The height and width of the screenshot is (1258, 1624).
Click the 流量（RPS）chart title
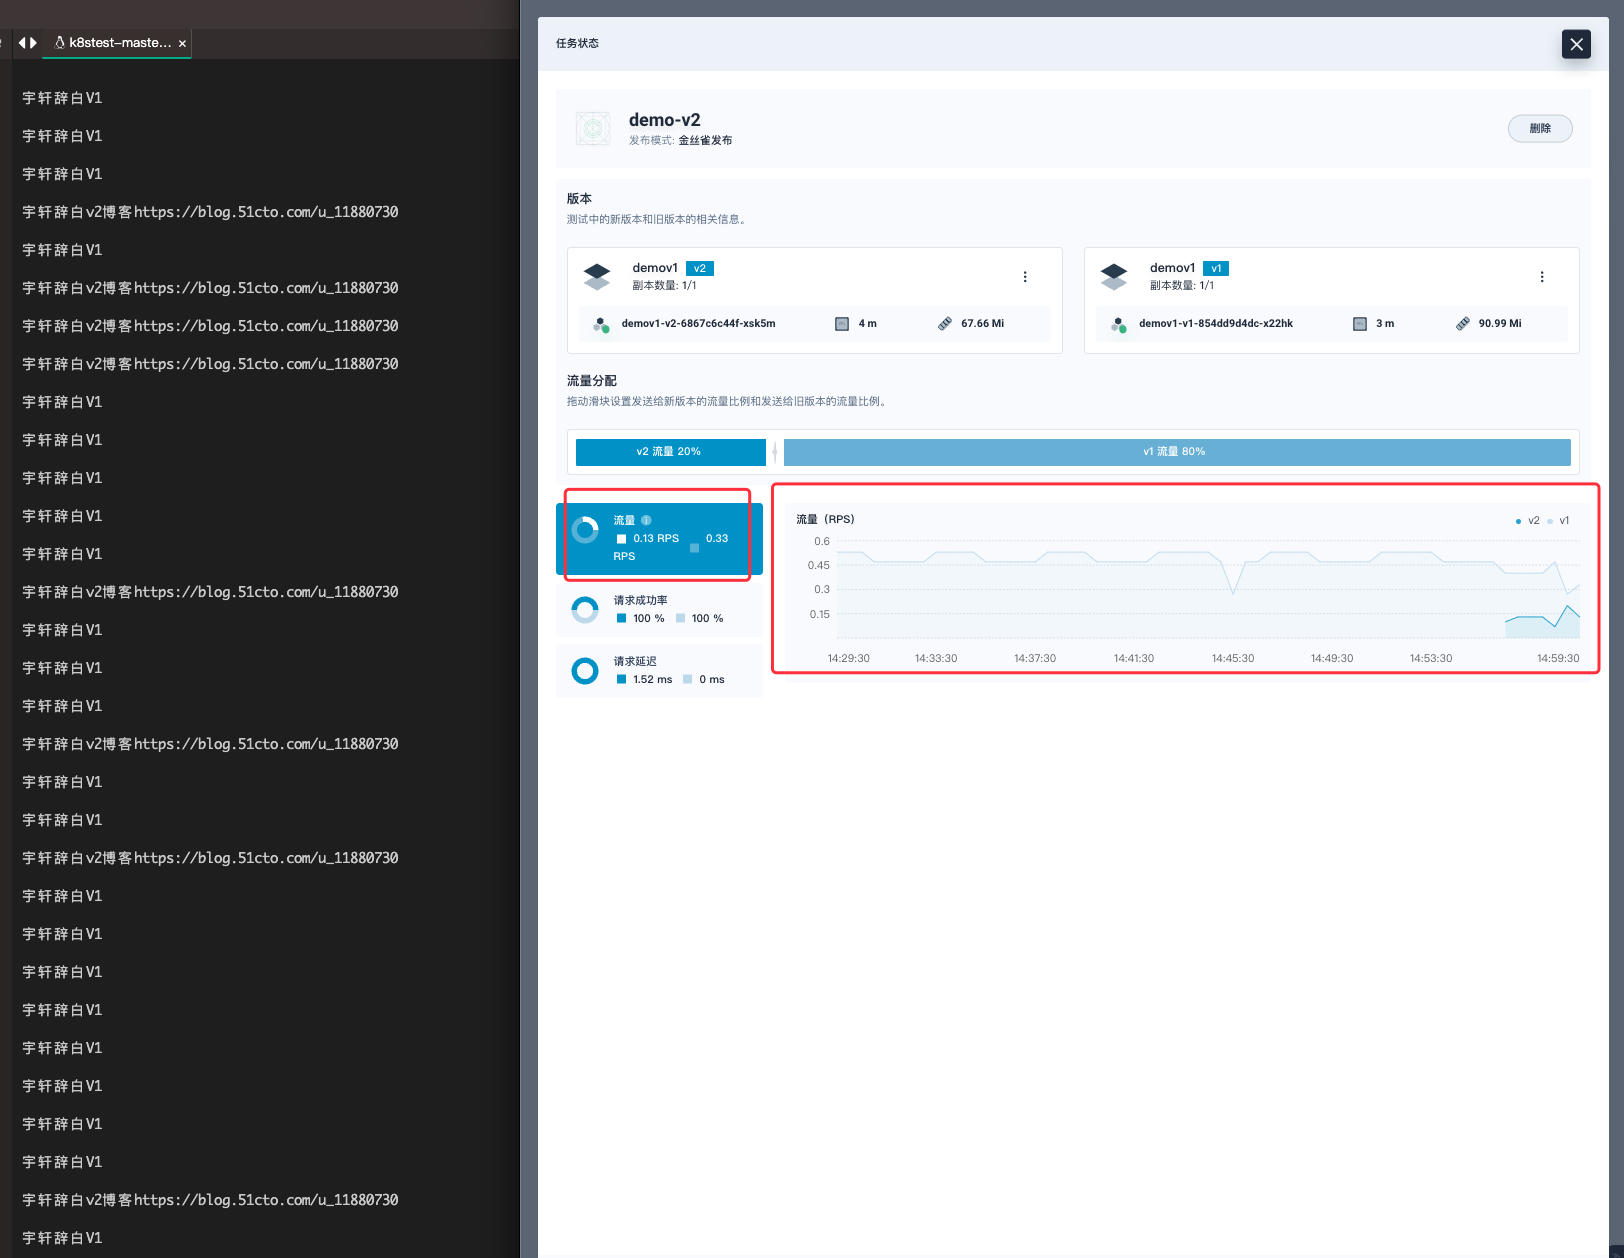click(825, 520)
